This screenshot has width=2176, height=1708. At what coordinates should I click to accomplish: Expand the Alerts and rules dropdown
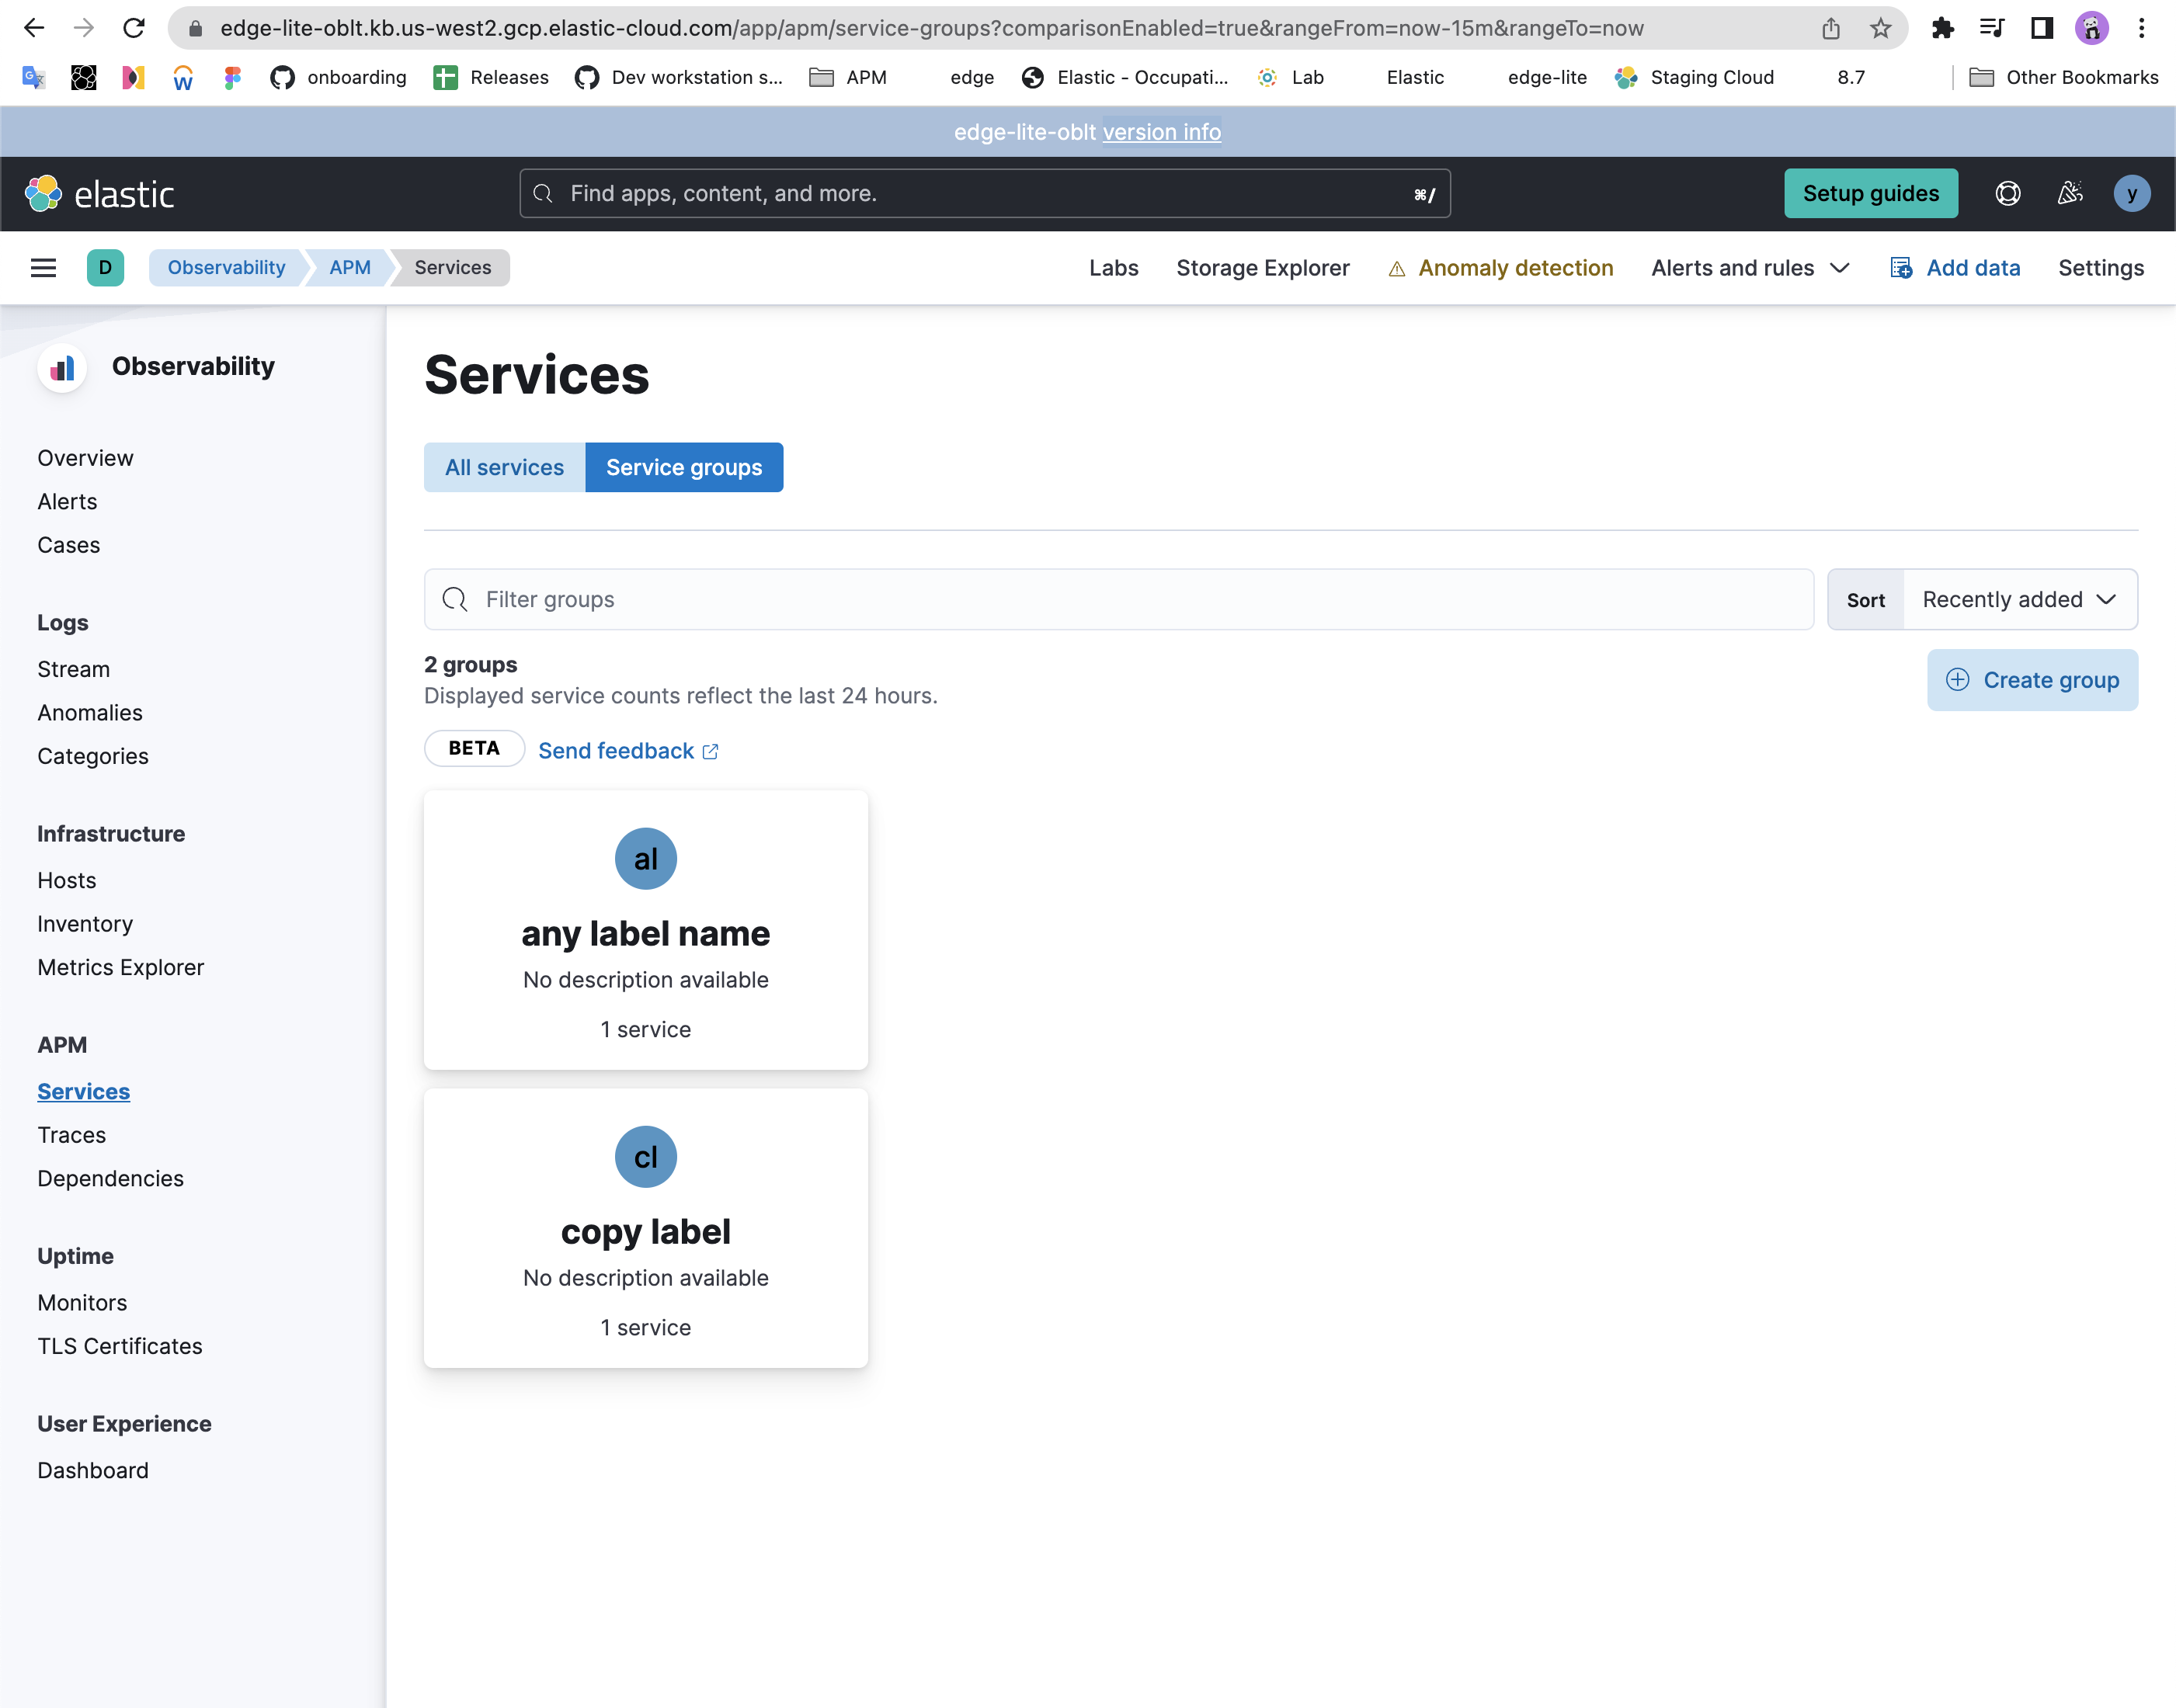pos(1750,267)
